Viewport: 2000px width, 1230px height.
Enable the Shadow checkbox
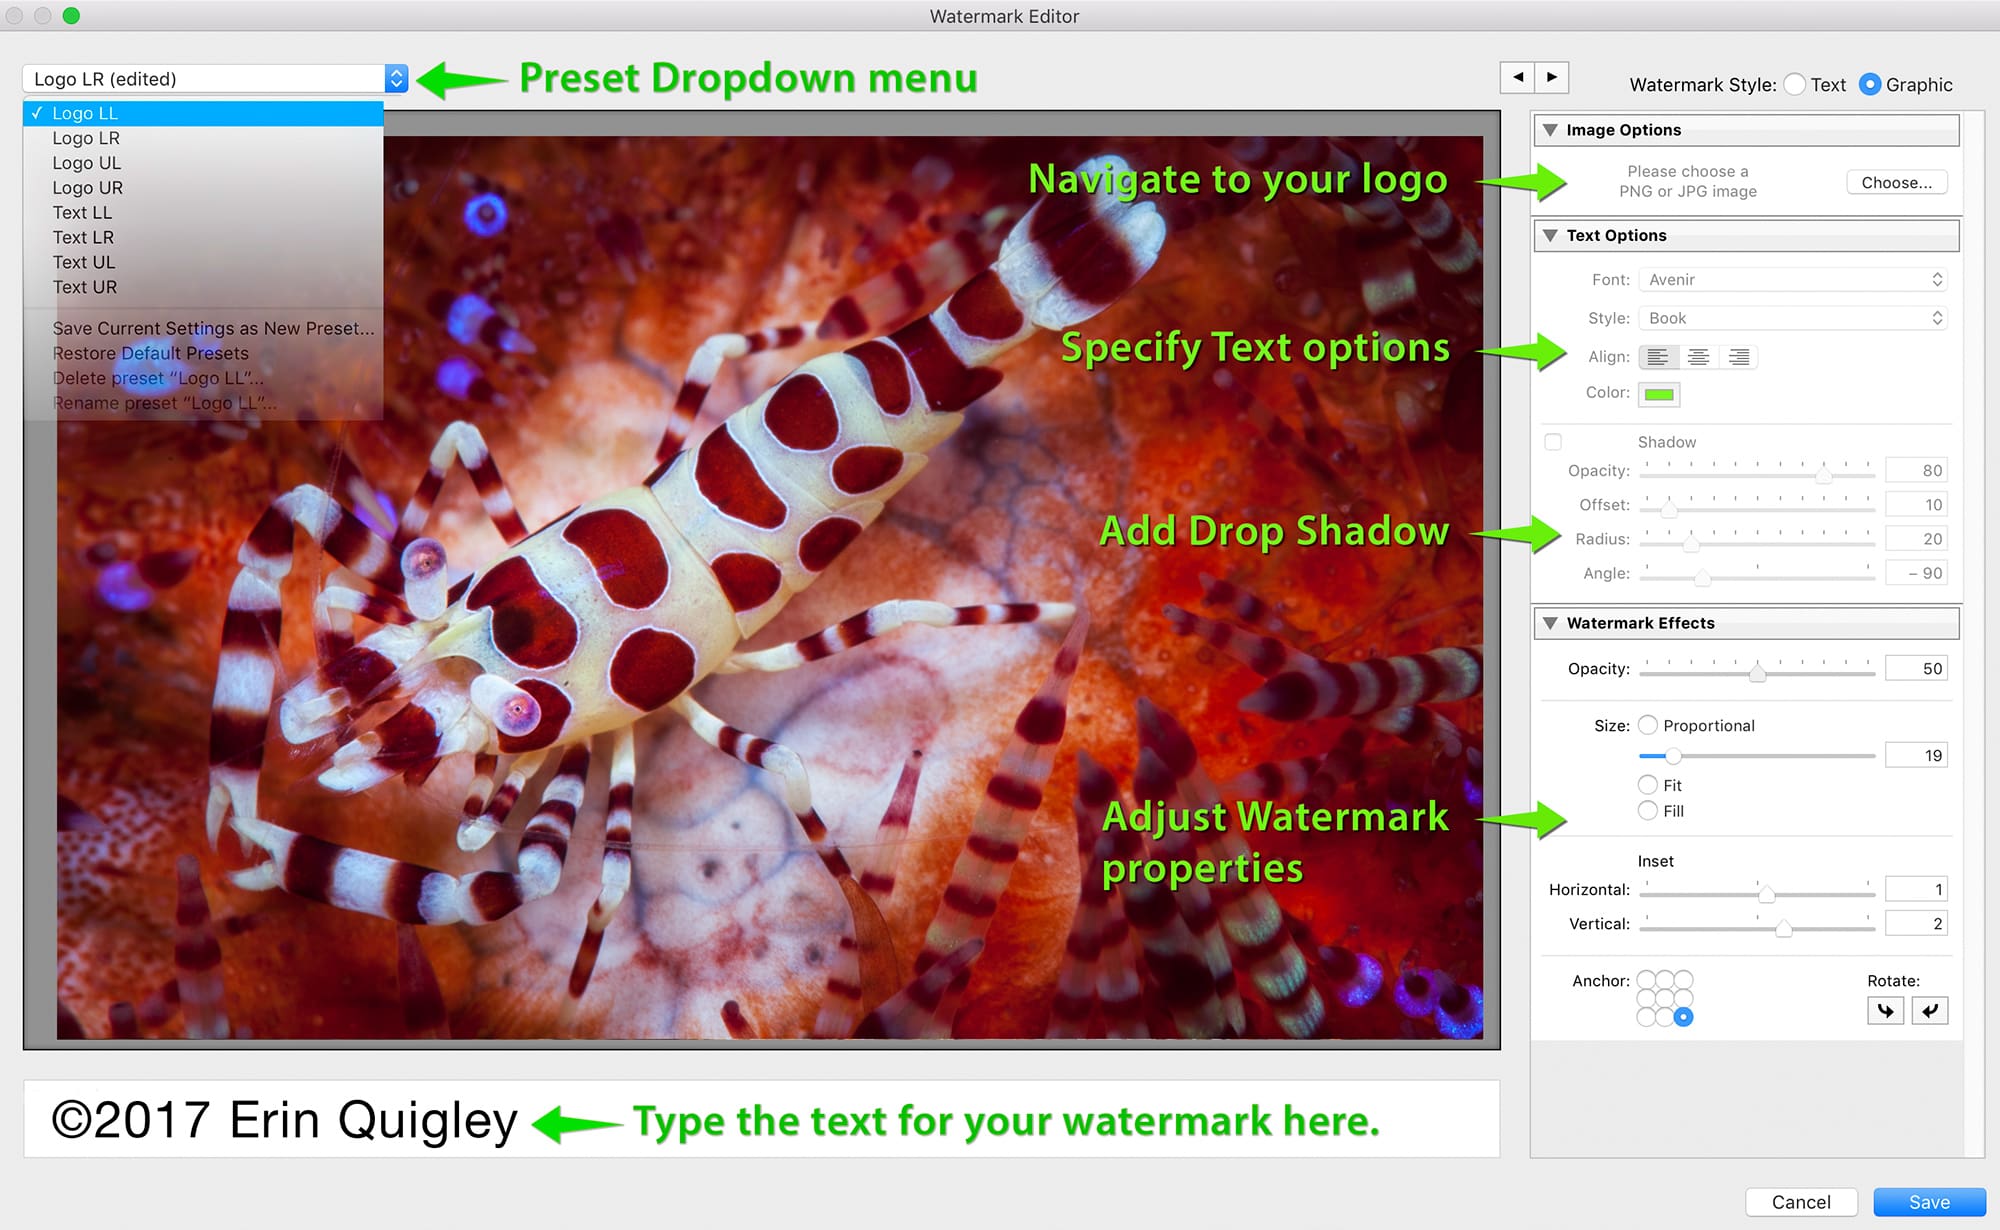pos(1553,442)
